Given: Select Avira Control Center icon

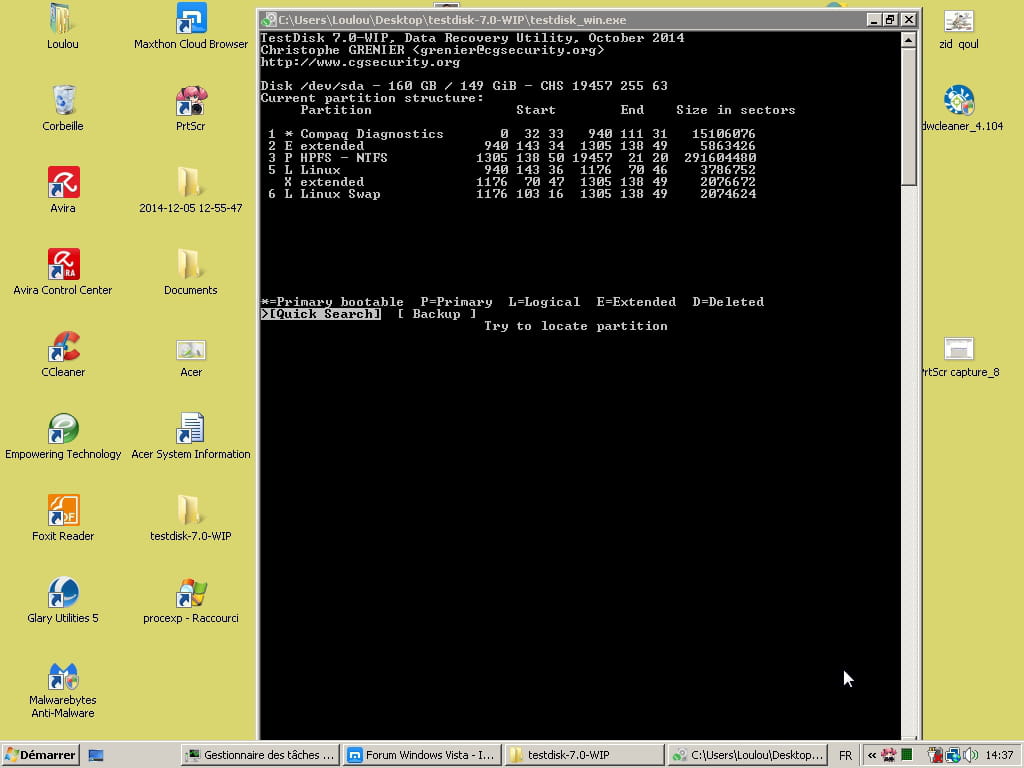Looking at the screenshot, I should (63, 272).
